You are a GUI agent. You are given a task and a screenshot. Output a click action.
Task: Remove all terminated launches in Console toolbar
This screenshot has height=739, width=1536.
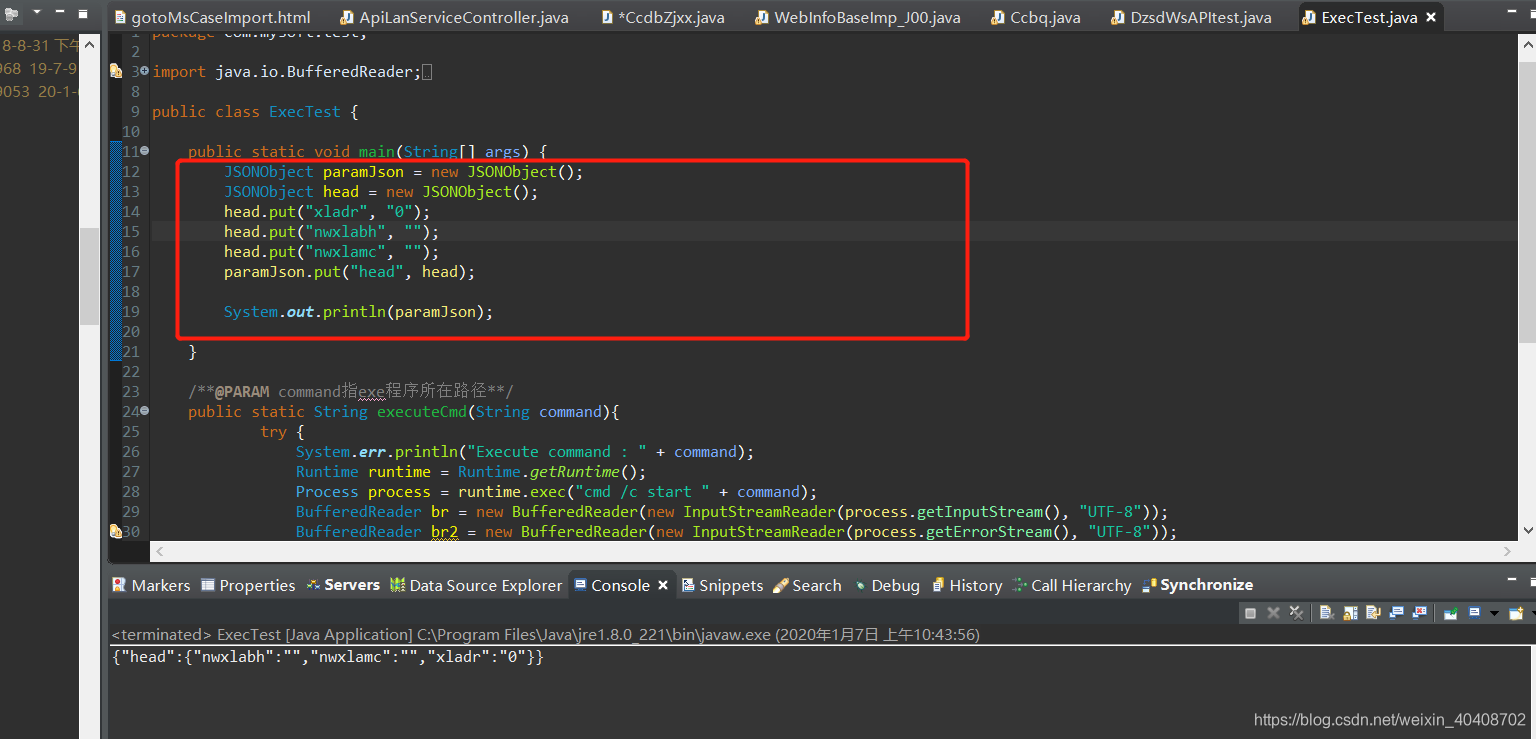point(1296,613)
